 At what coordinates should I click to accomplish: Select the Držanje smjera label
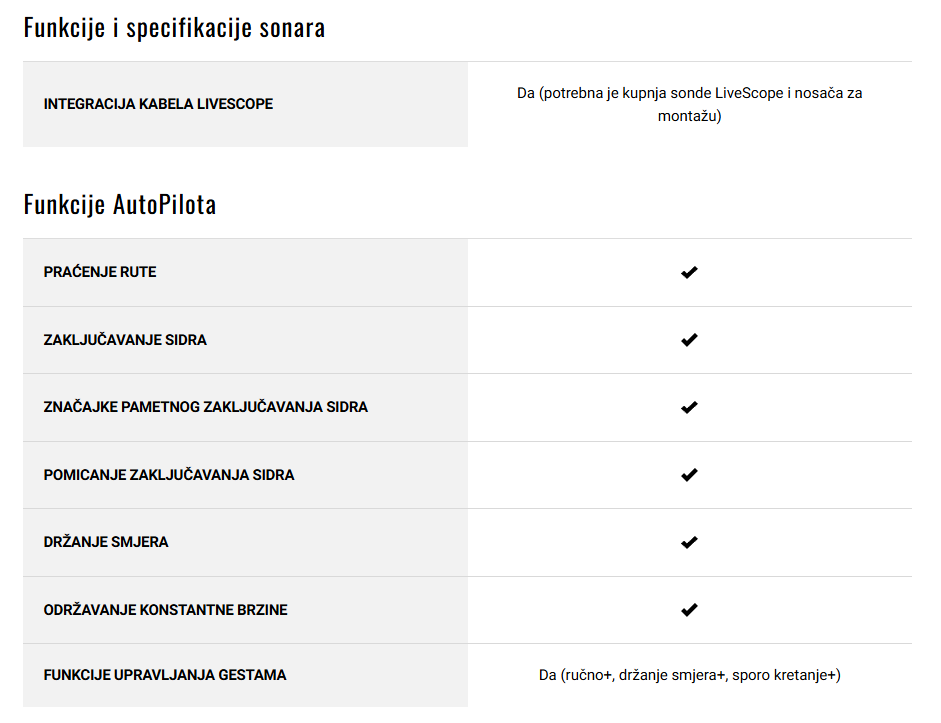pos(106,542)
